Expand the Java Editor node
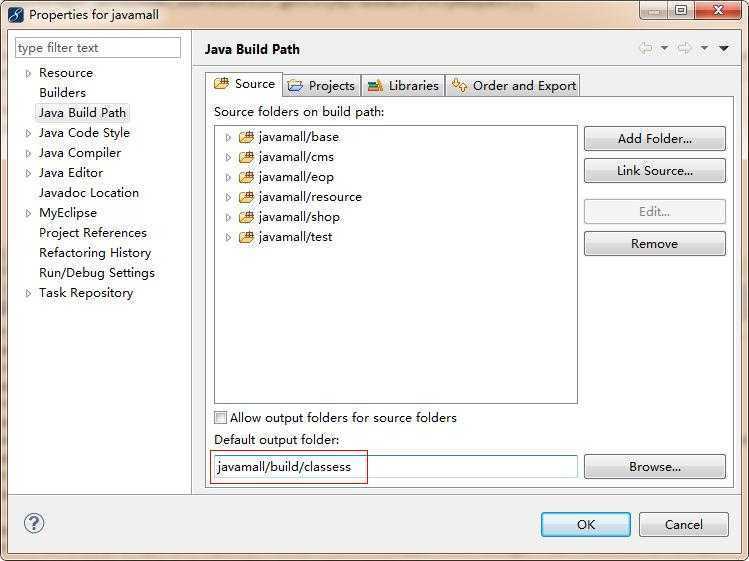The width and height of the screenshot is (749, 561). 28,173
